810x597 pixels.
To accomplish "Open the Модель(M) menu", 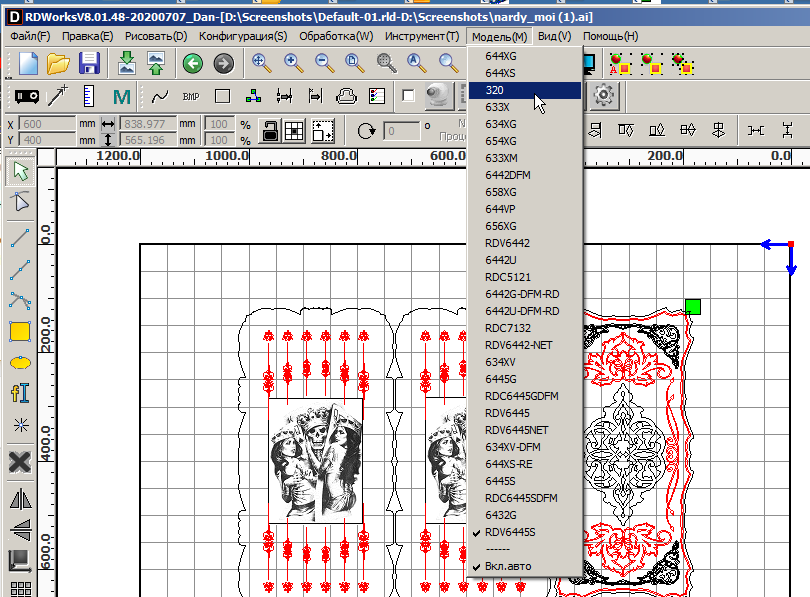I will pyautogui.click(x=499, y=36).
